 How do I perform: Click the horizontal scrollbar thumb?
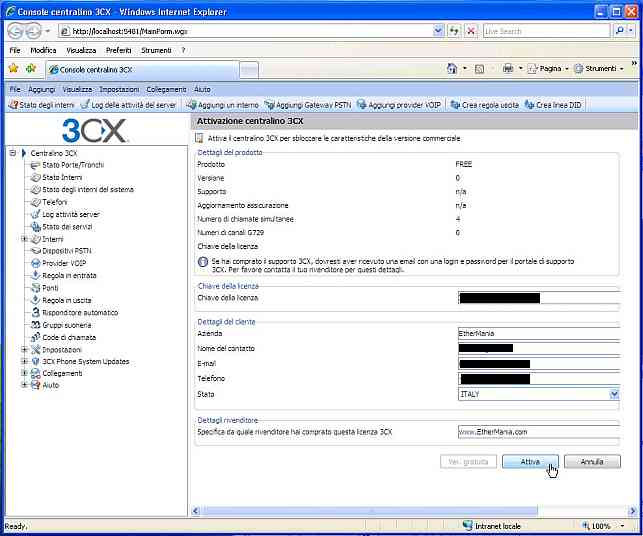(x=369, y=511)
